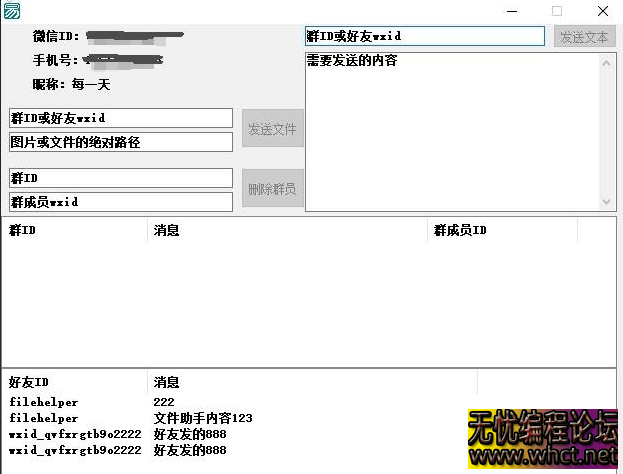Image resolution: width=623 pixels, height=474 pixels.
Task: Click the message text 文件助手内容123
Action: click(x=203, y=418)
